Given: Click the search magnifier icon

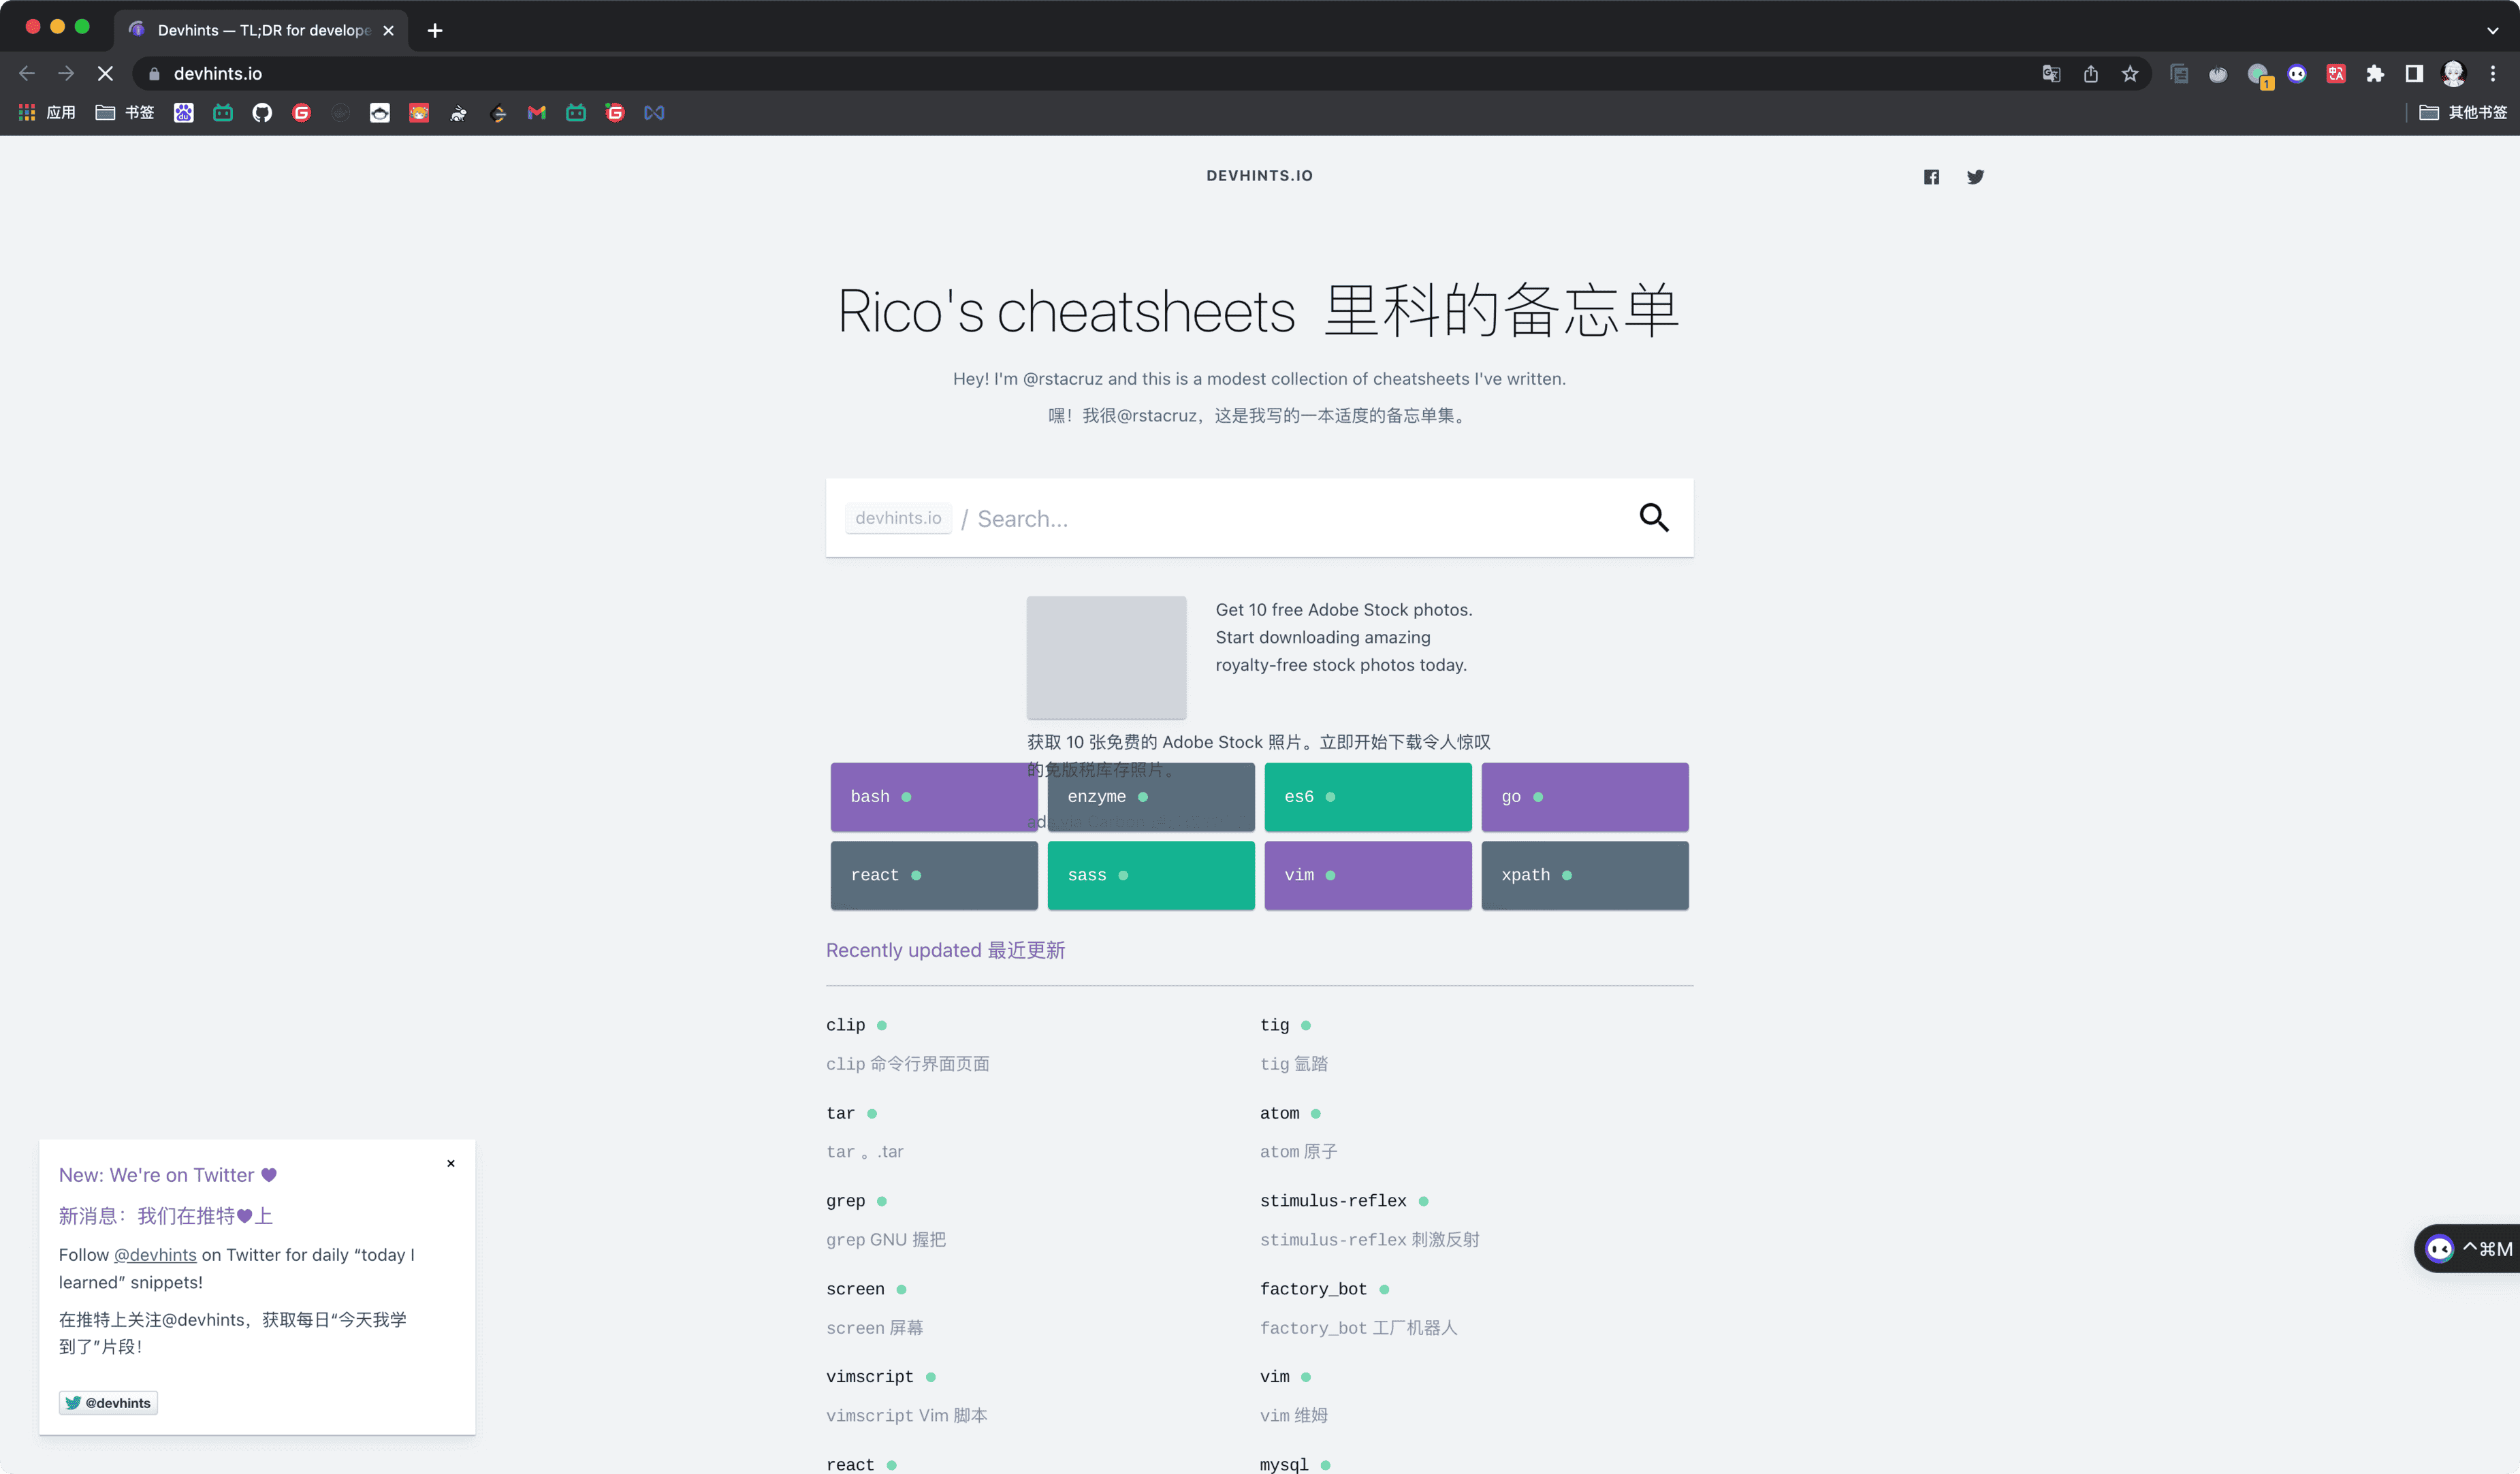Looking at the screenshot, I should [1654, 517].
